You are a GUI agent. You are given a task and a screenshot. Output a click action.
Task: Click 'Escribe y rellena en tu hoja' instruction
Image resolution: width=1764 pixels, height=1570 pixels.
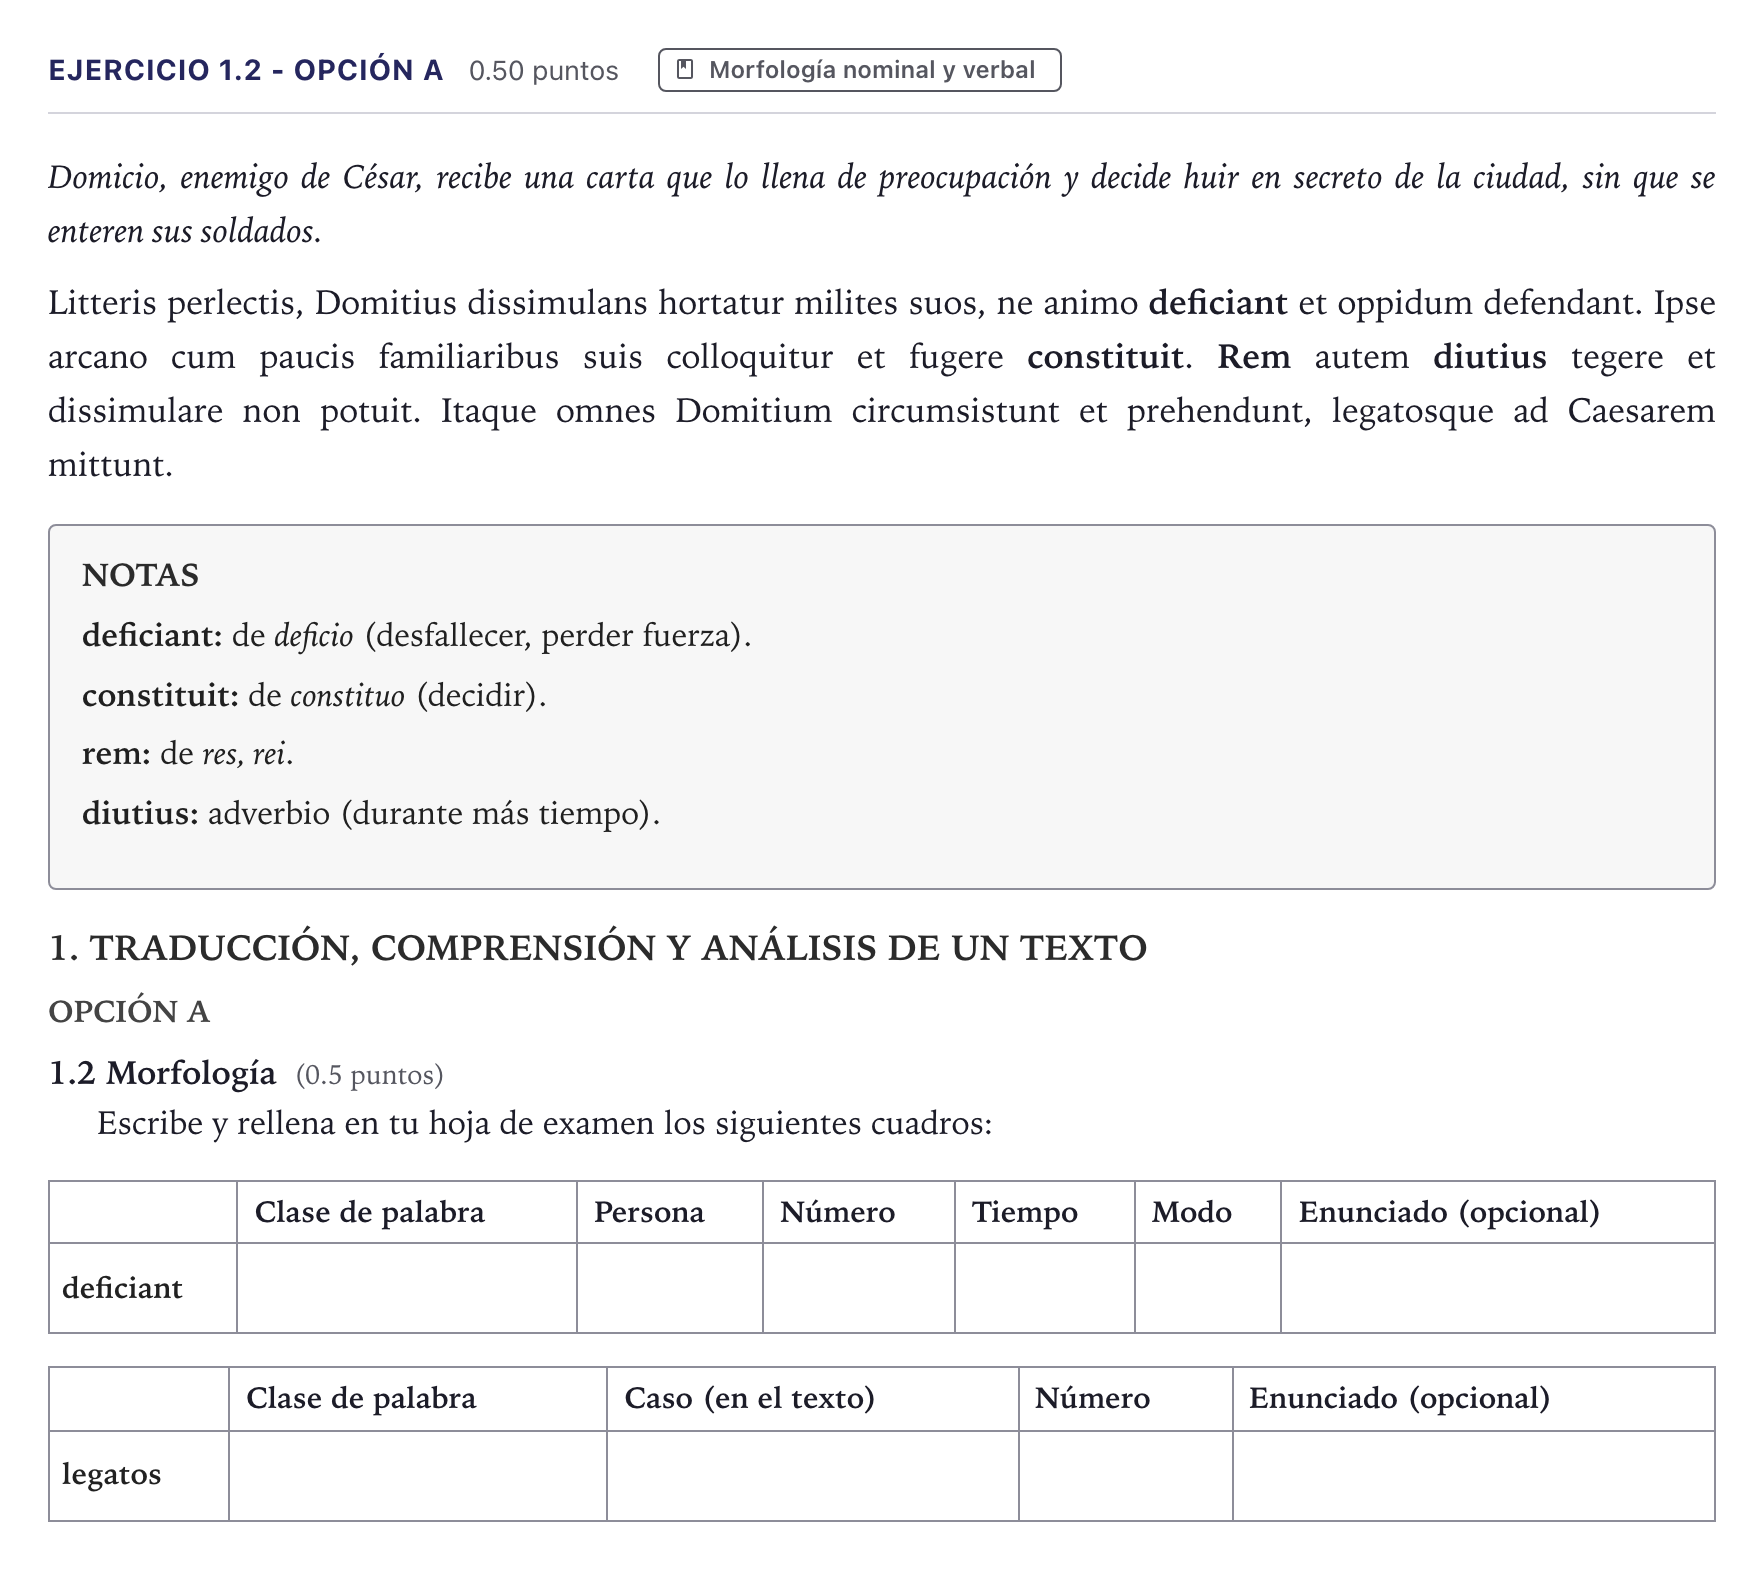coord(544,1124)
